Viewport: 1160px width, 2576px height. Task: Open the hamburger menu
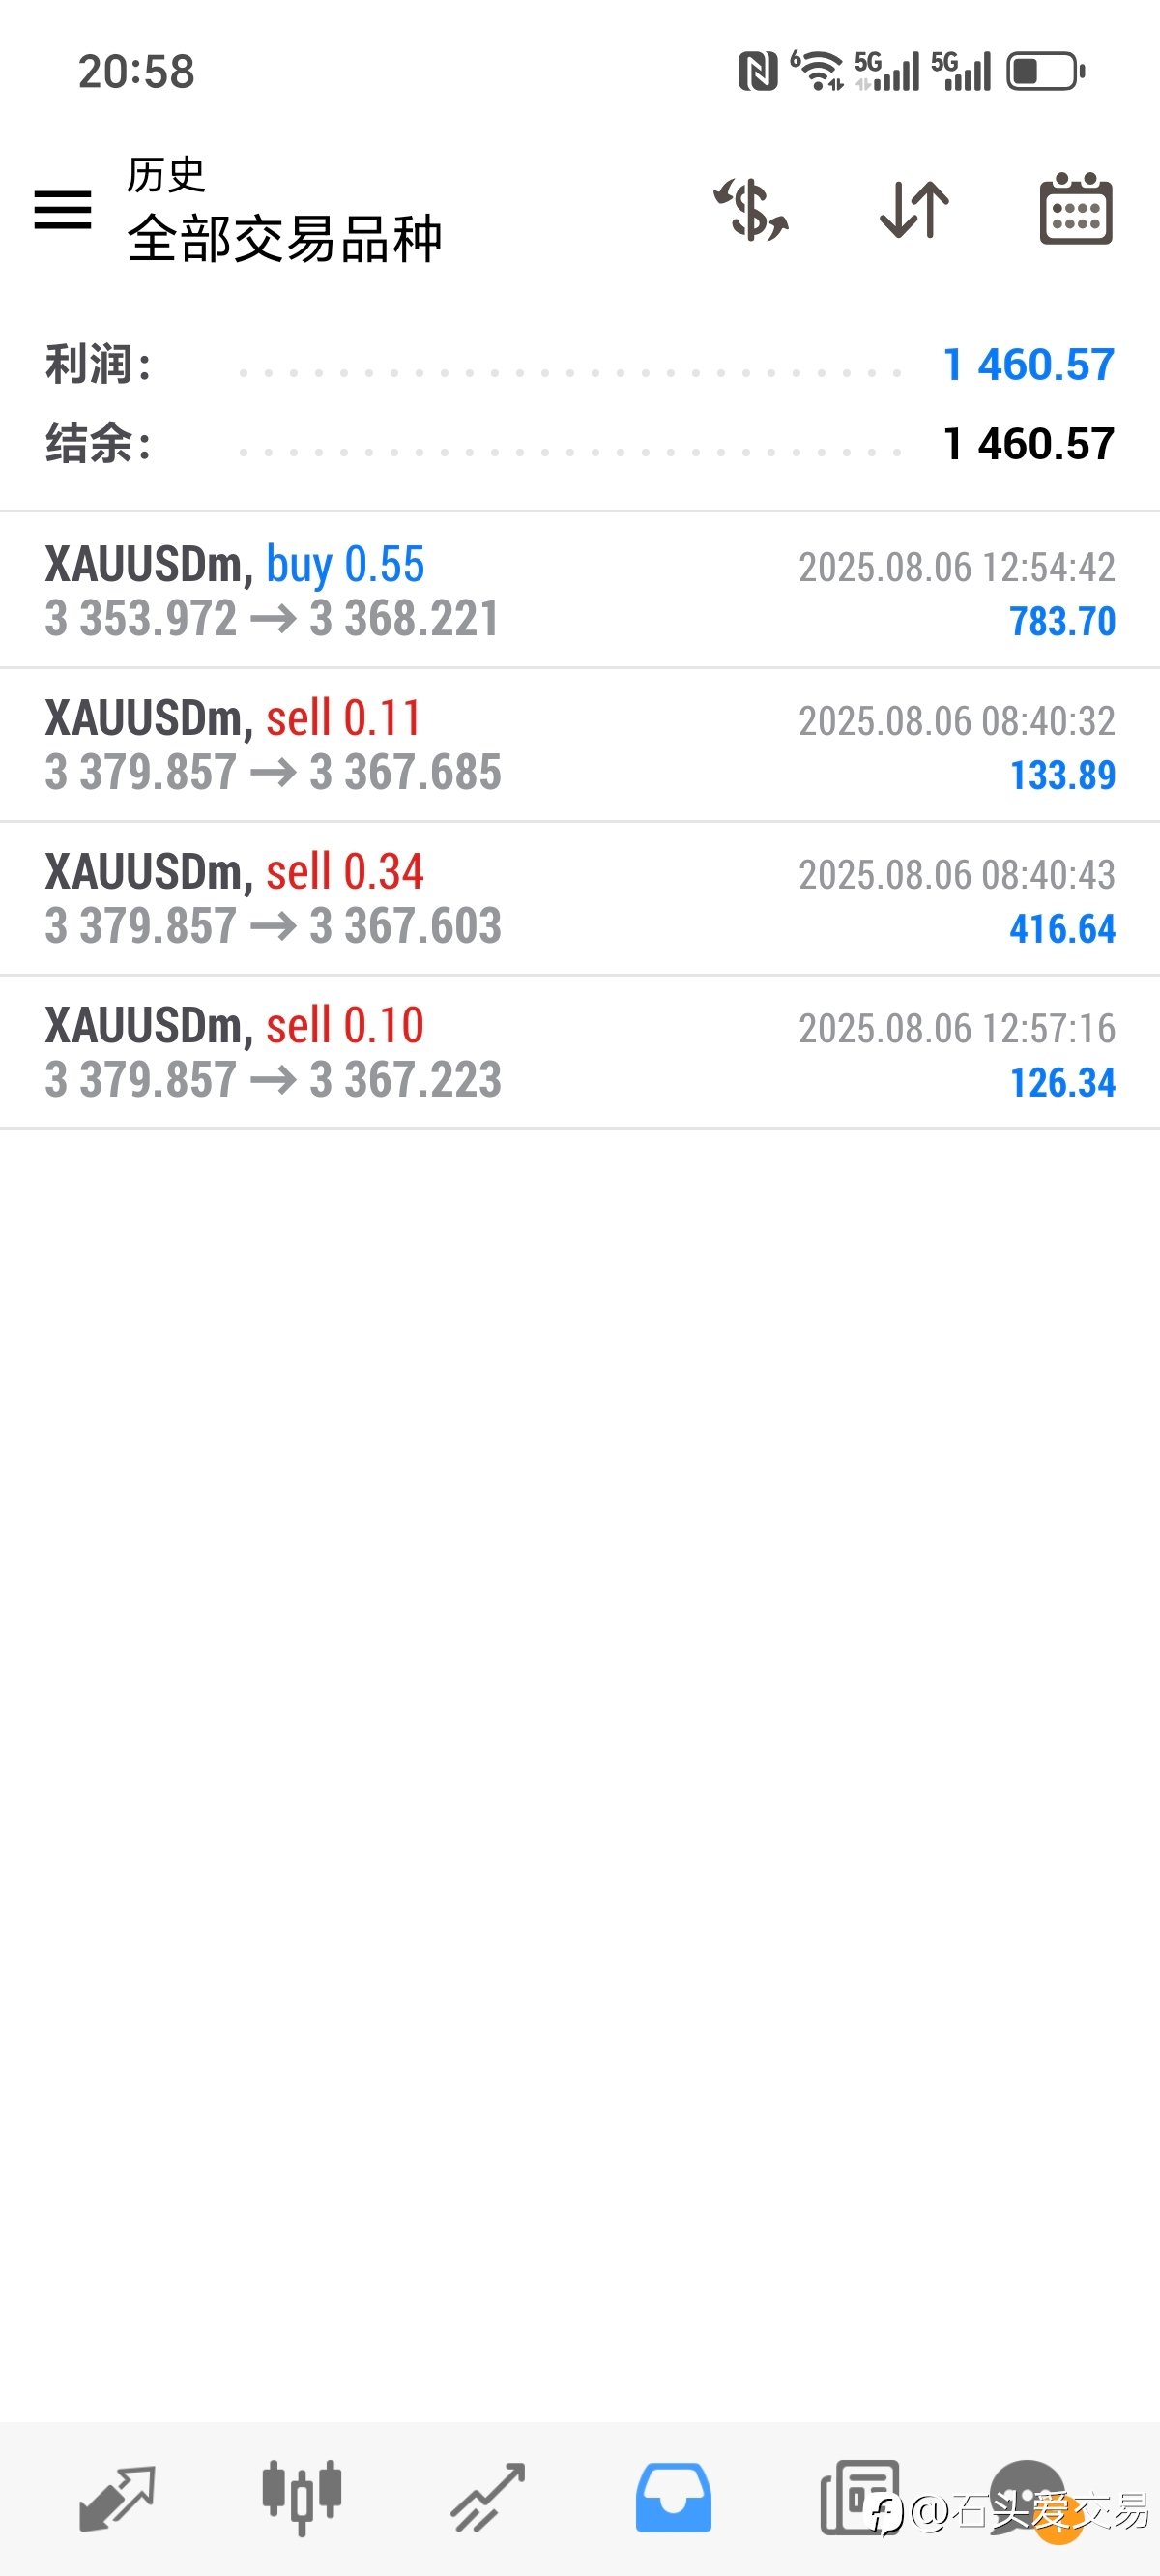tap(63, 209)
